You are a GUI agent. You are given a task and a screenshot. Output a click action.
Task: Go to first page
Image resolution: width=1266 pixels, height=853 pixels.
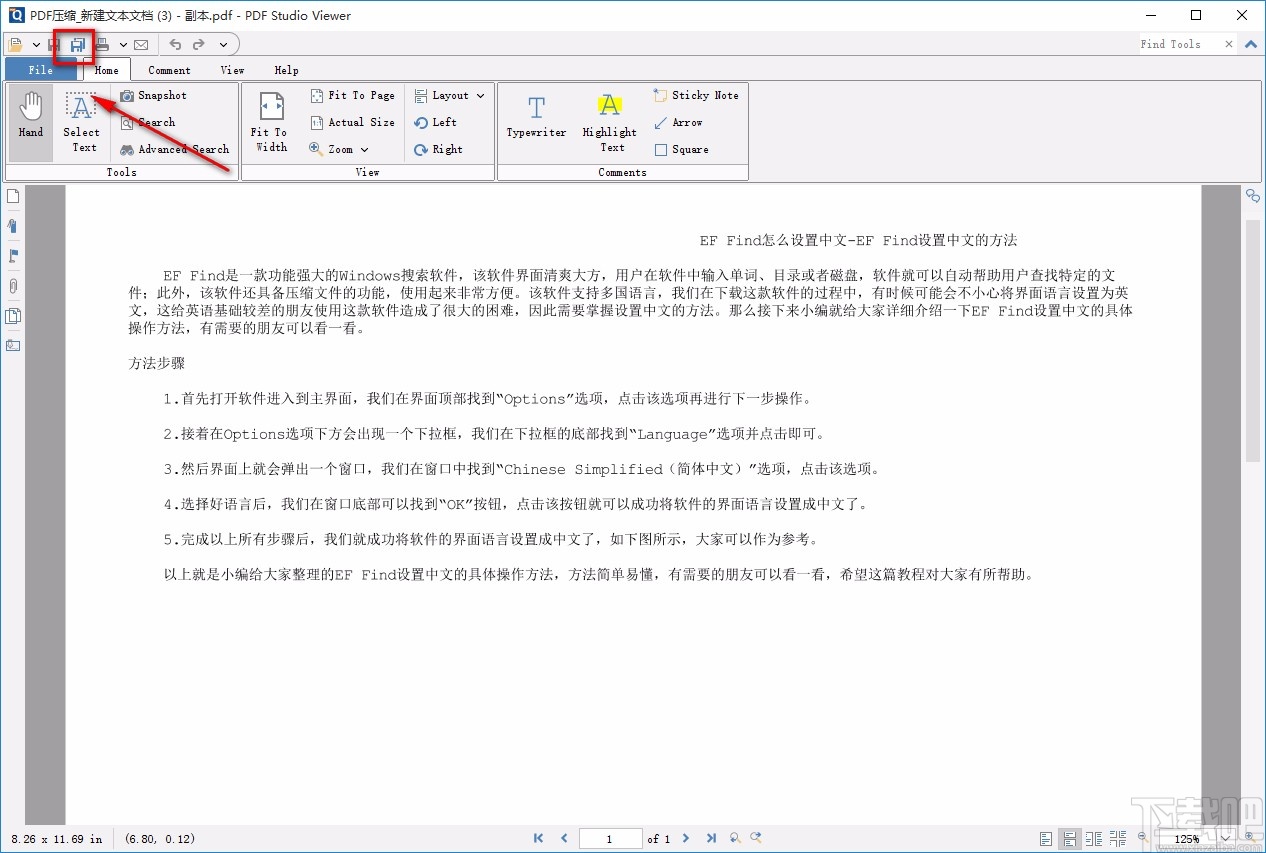pyautogui.click(x=539, y=838)
